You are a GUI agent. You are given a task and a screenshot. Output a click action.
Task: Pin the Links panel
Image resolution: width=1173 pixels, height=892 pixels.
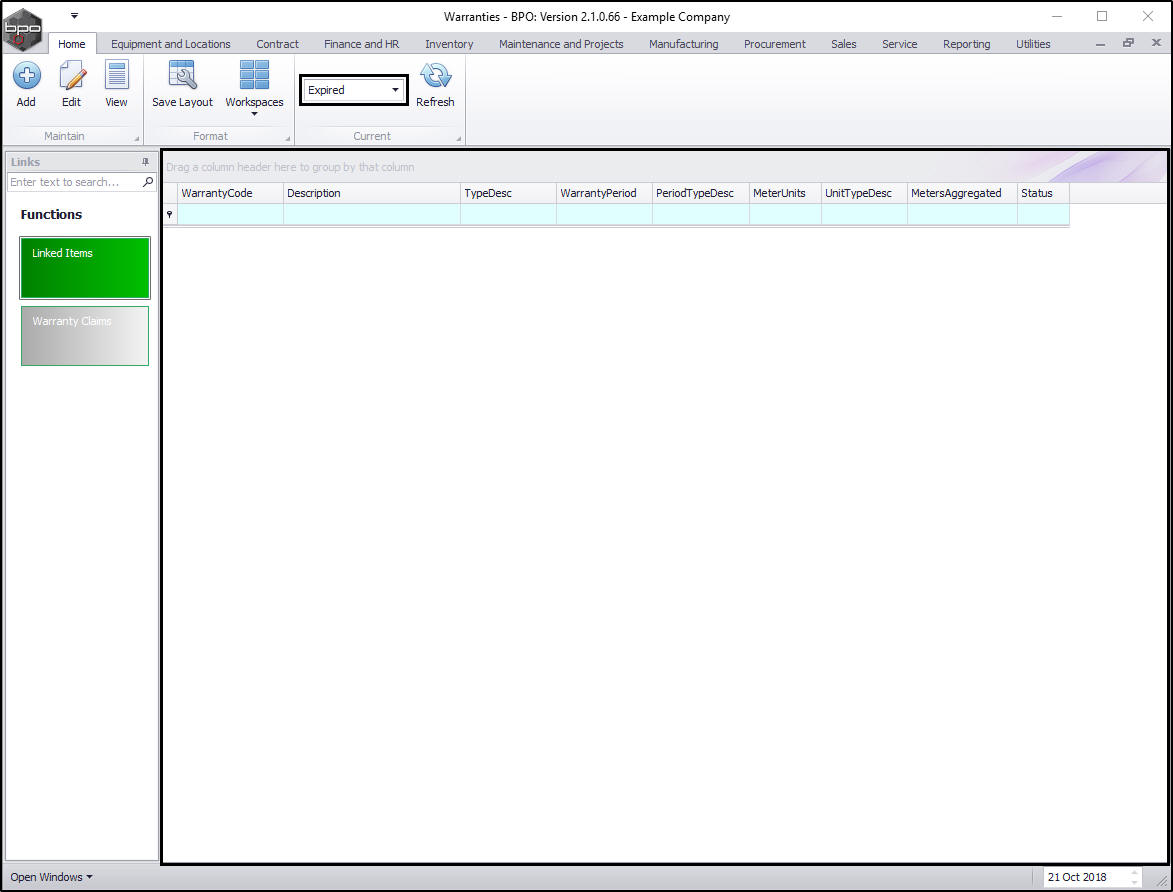(x=145, y=162)
